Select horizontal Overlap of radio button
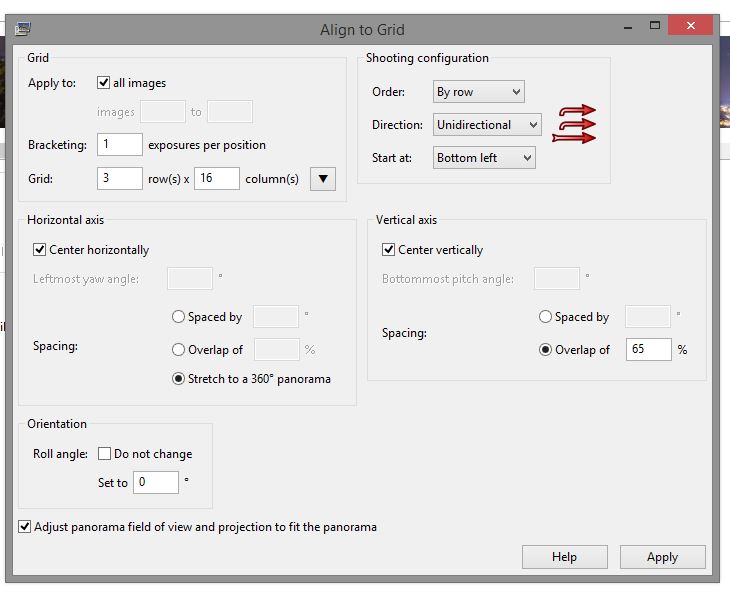The height and width of the screenshot is (595, 730). (x=178, y=350)
